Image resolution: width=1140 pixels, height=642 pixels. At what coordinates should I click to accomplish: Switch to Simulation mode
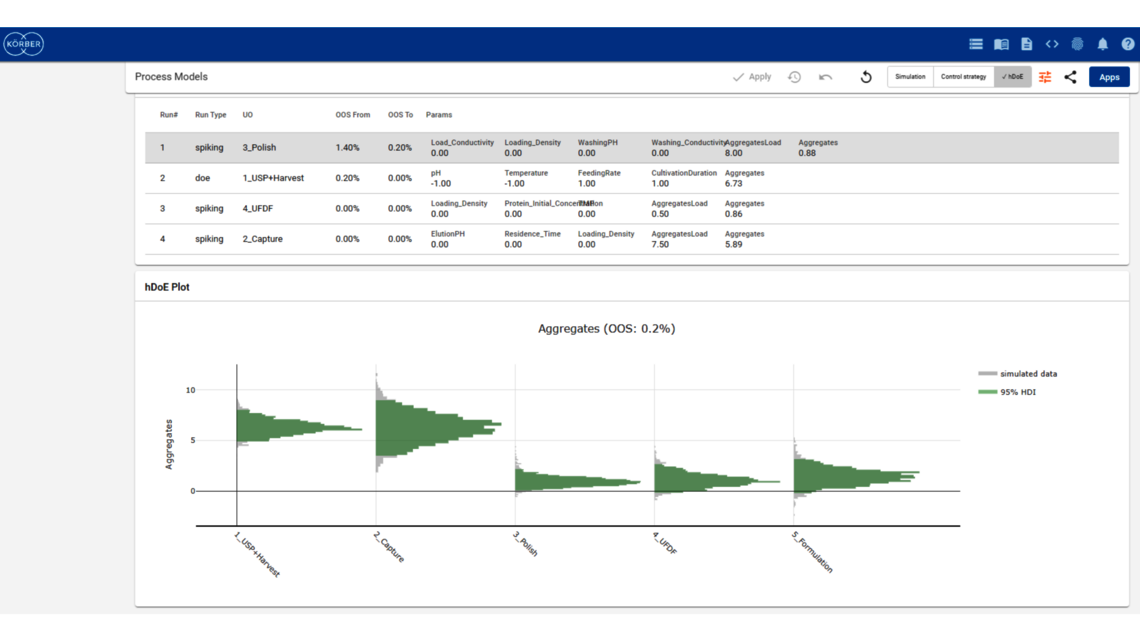click(910, 77)
